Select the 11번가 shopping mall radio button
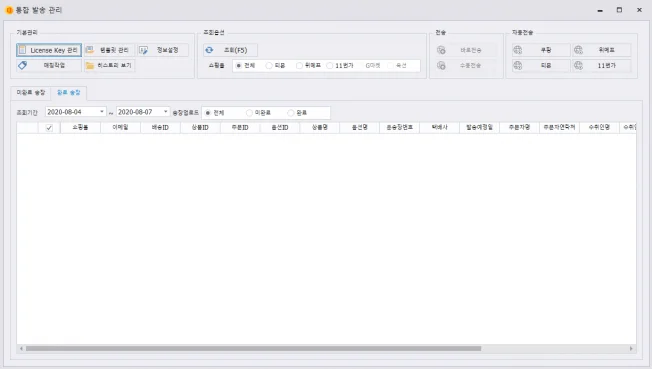Viewport: 652px width, 369px height. coord(330,66)
